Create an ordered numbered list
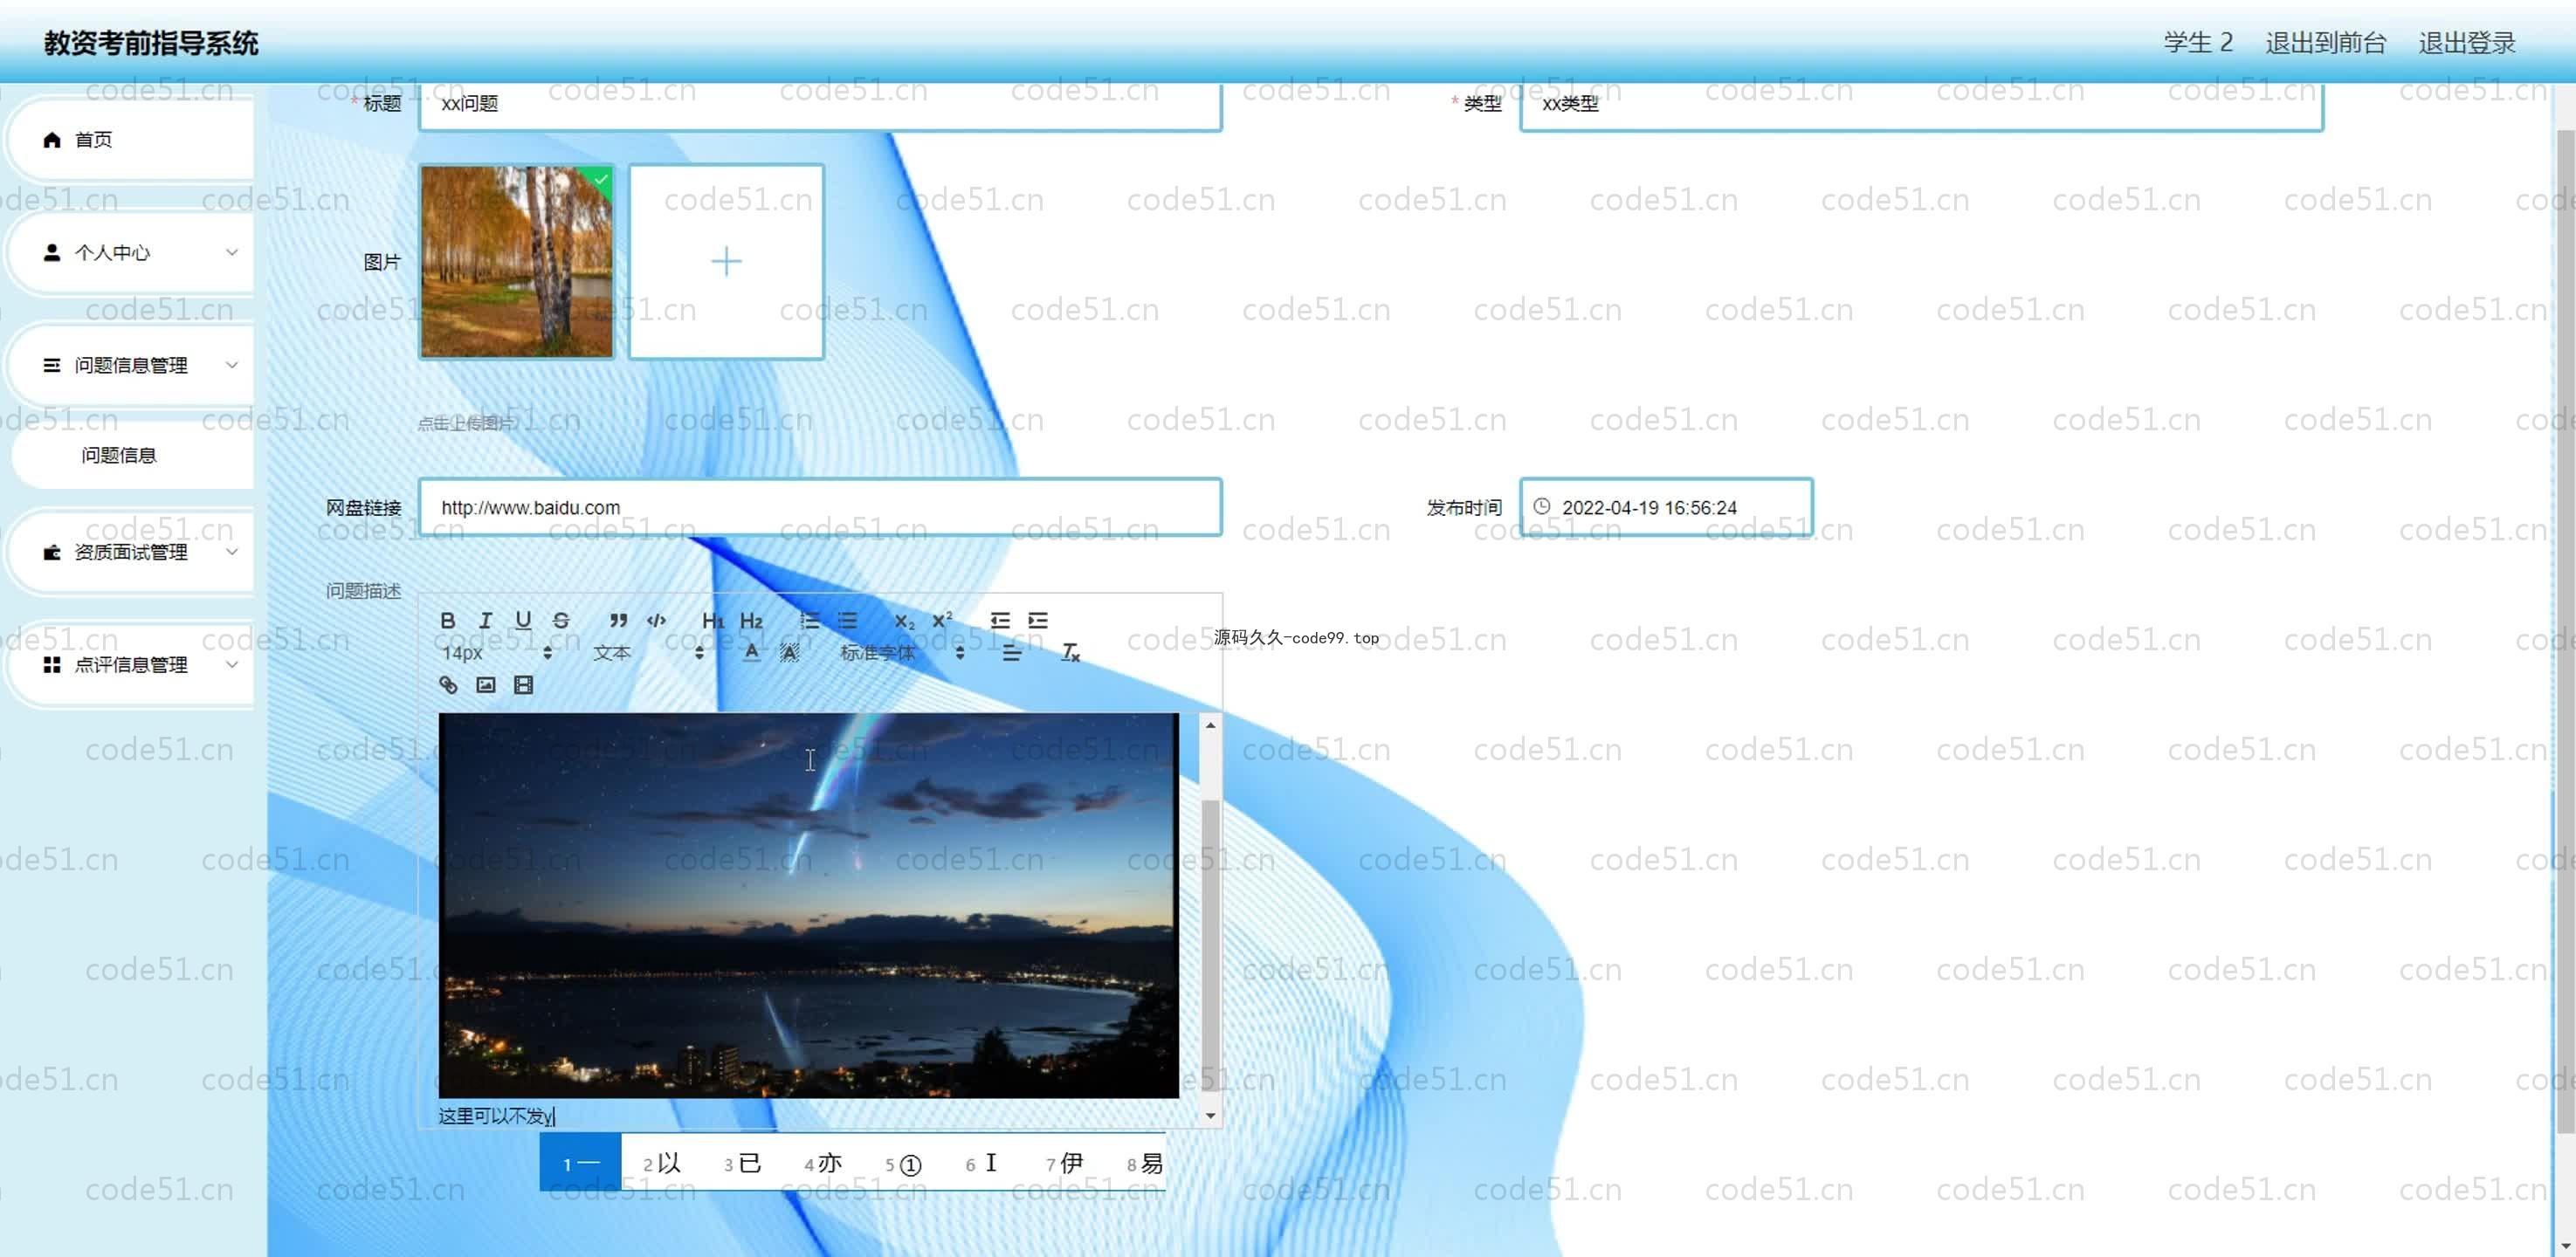 pos(810,620)
